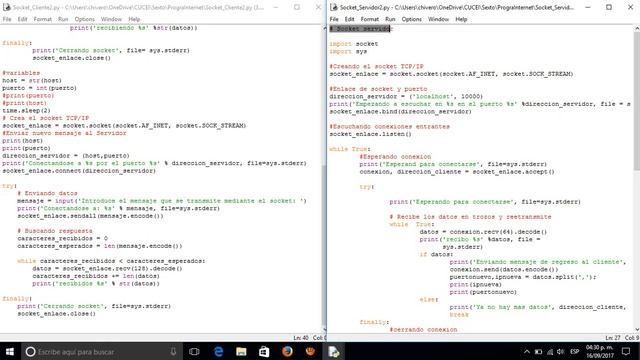Click 'import socket' line in server file
Viewport: 640px width, 360px height.
tap(353, 44)
